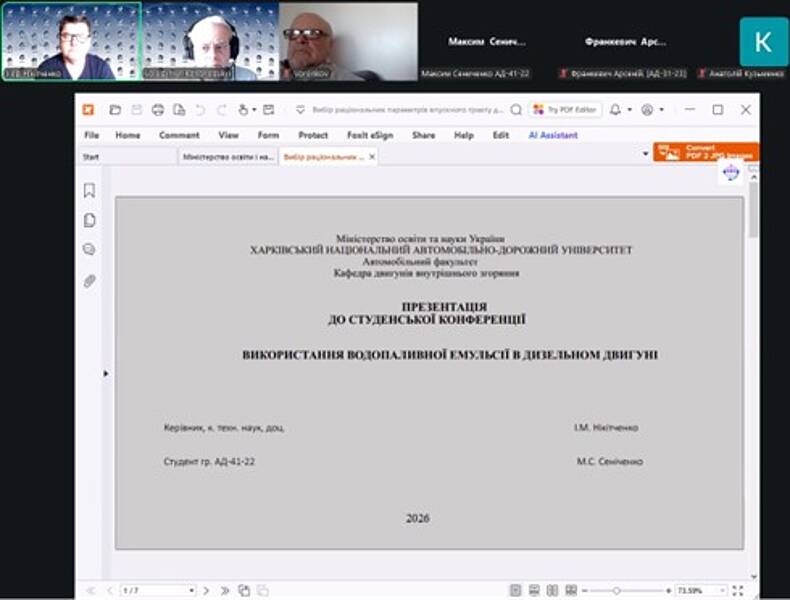Open the zoom percentage dropdown

pyautogui.click(x=722, y=591)
